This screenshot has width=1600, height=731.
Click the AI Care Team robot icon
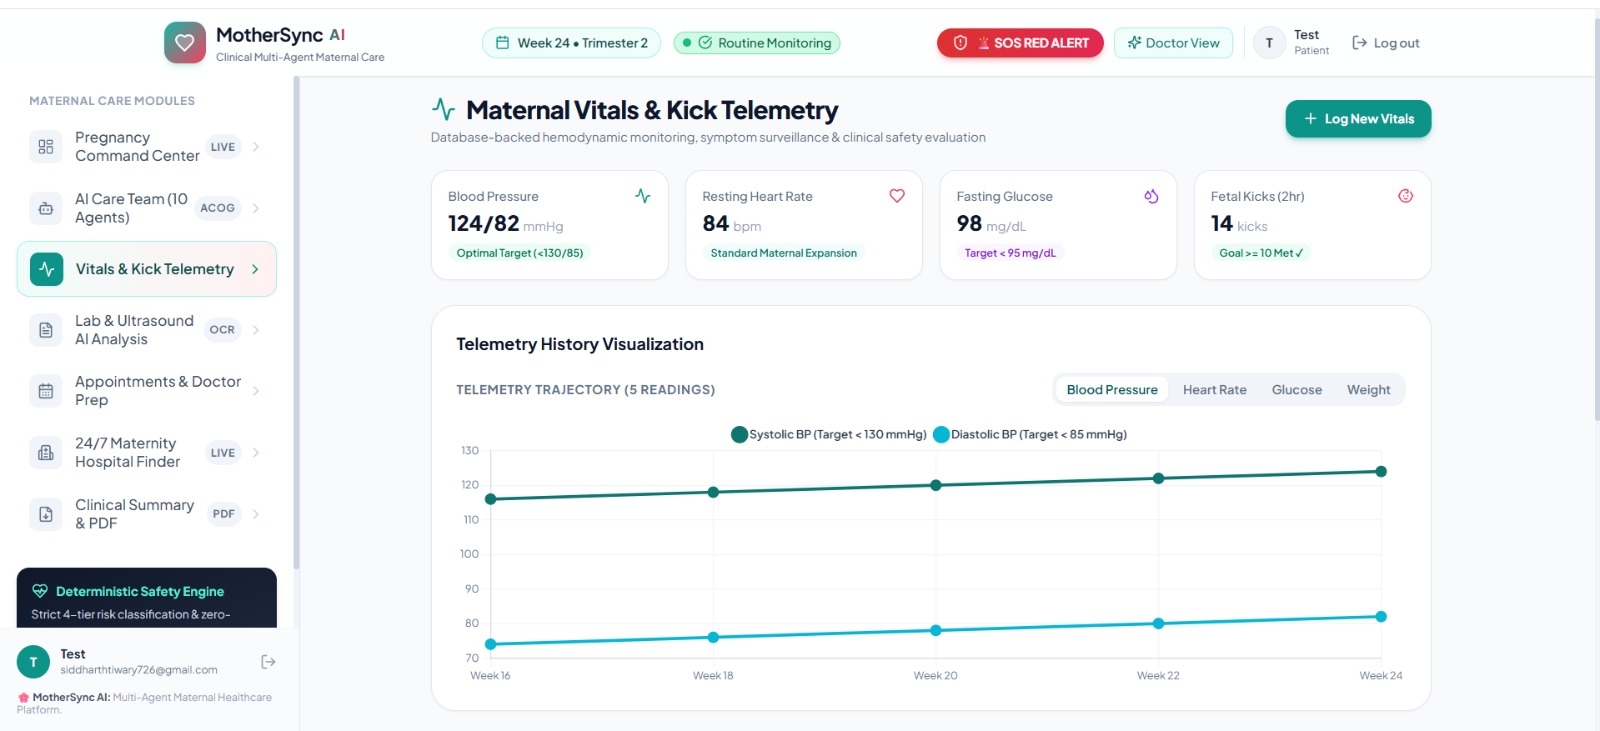point(46,208)
